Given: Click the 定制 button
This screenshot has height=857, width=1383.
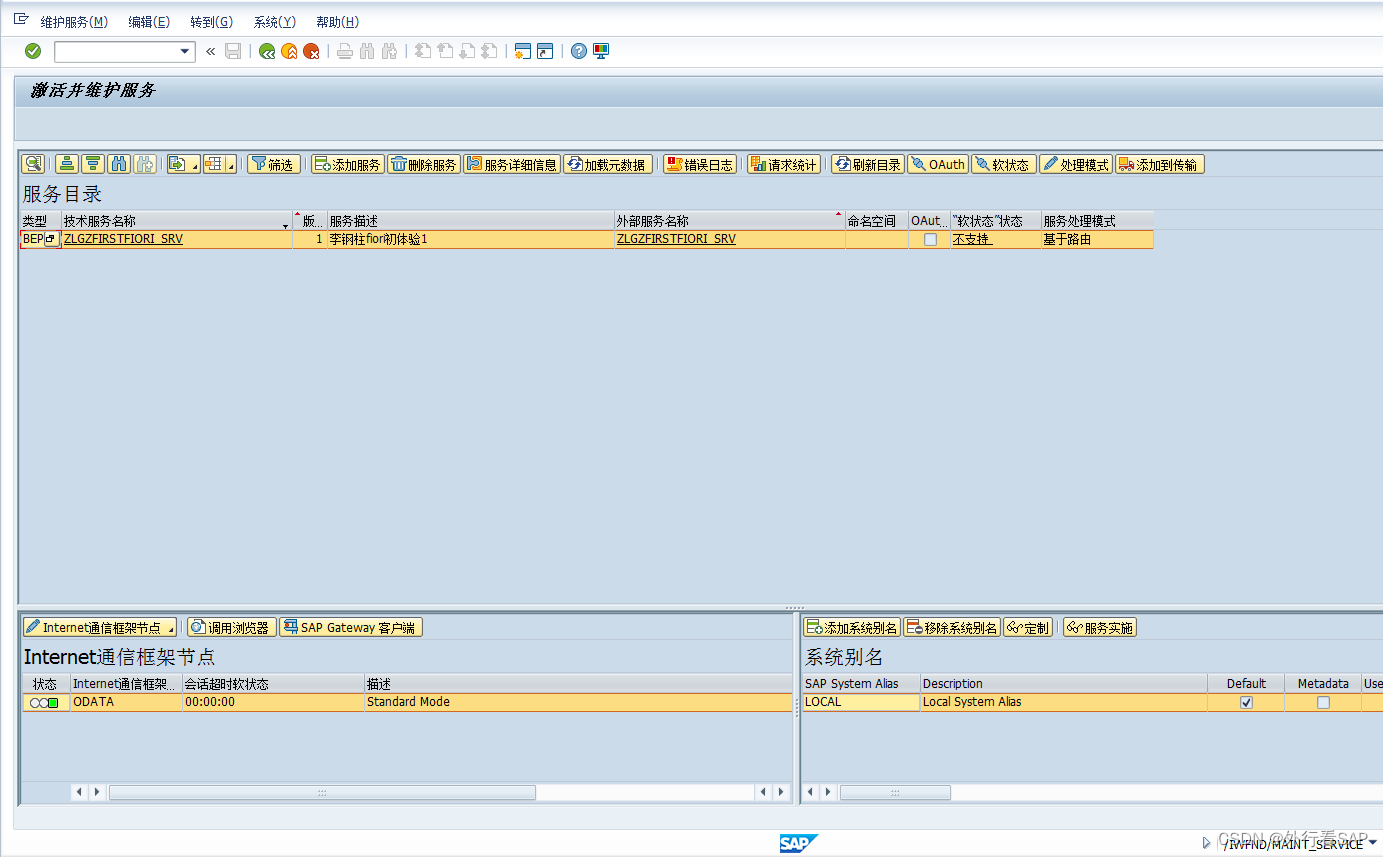Looking at the screenshot, I should click(x=1027, y=627).
